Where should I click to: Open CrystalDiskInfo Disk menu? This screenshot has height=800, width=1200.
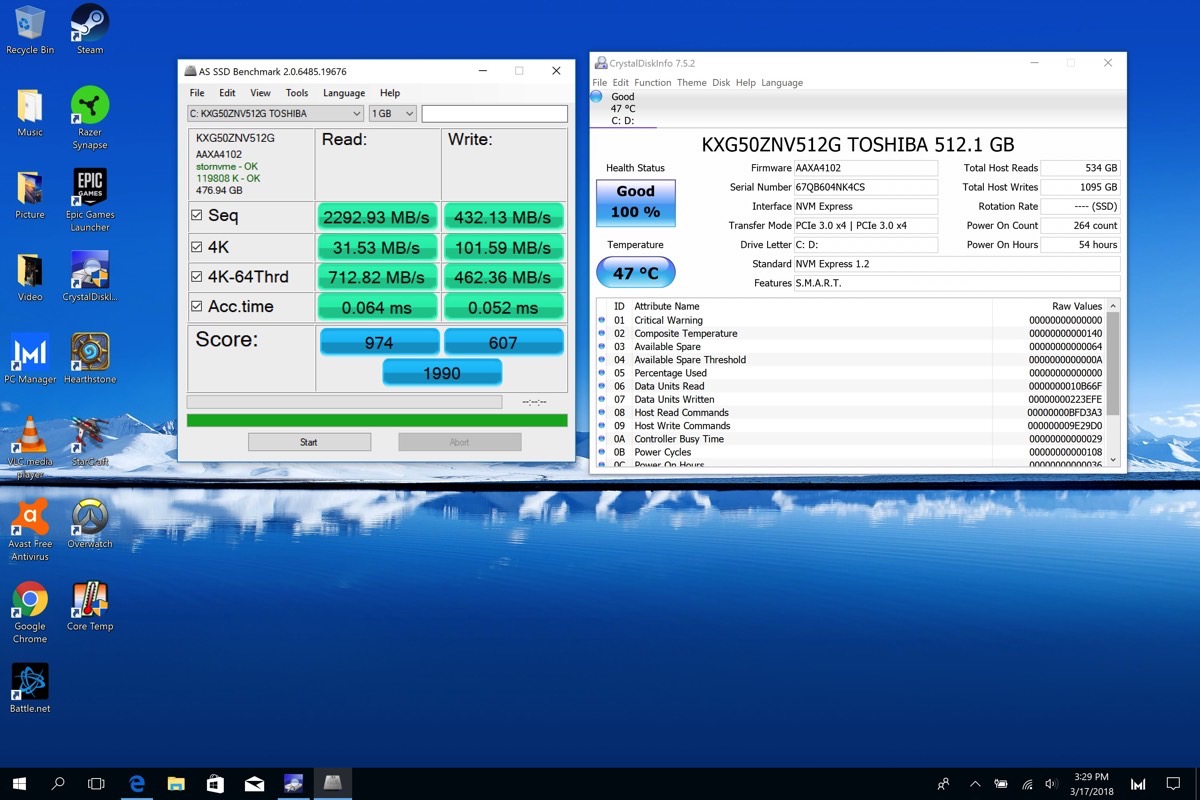(x=721, y=83)
